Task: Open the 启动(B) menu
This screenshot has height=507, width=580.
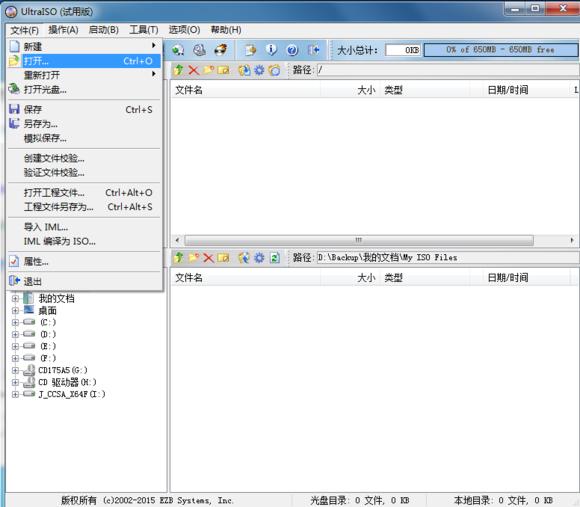Action: pyautogui.click(x=104, y=30)
